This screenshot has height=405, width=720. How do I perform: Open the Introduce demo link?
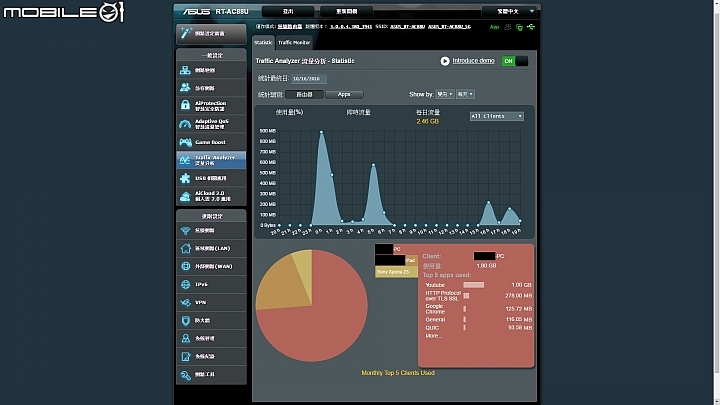(x=473, y=61)
